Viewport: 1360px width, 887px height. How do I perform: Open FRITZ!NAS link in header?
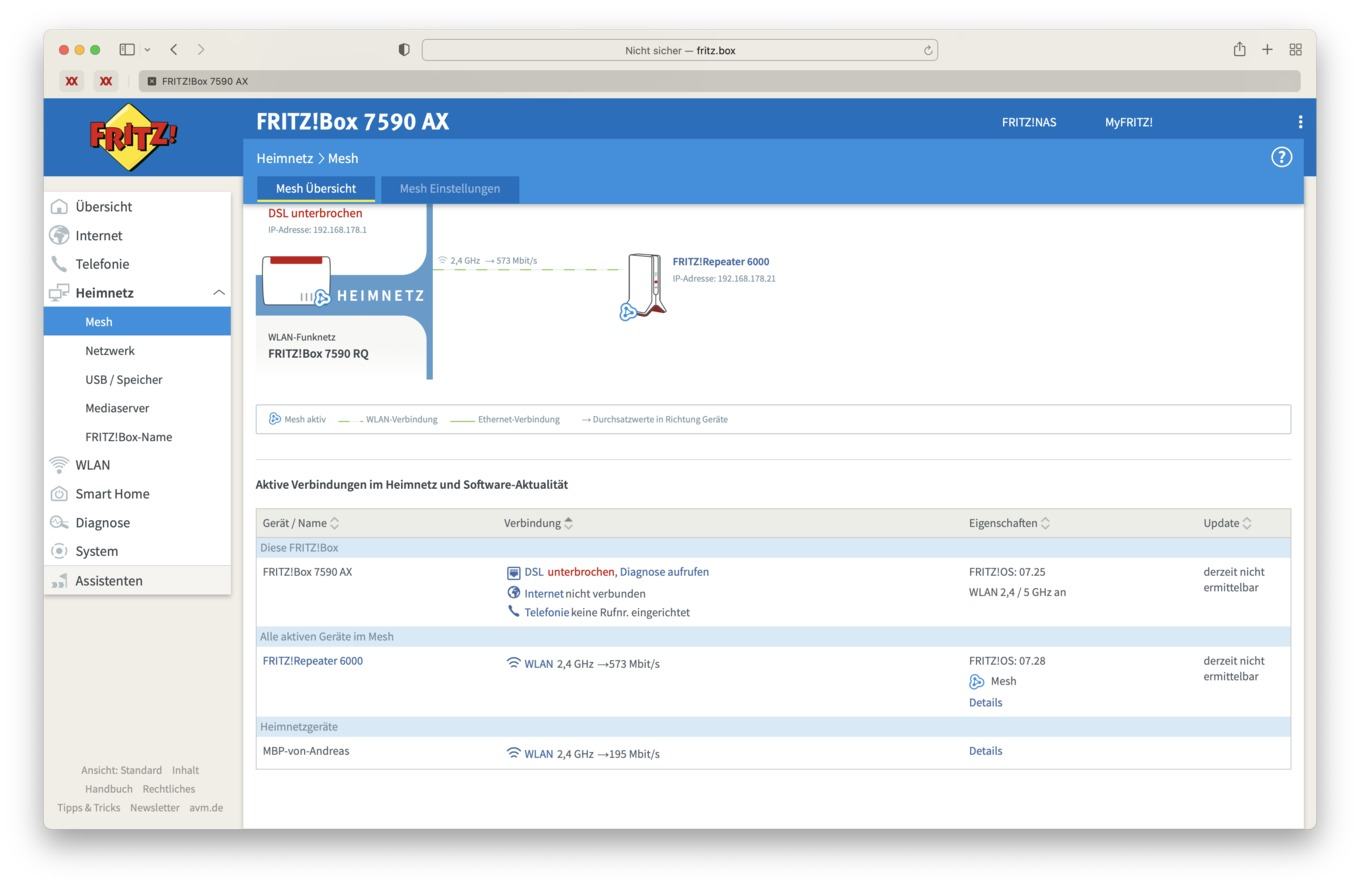pos(1029,122)
